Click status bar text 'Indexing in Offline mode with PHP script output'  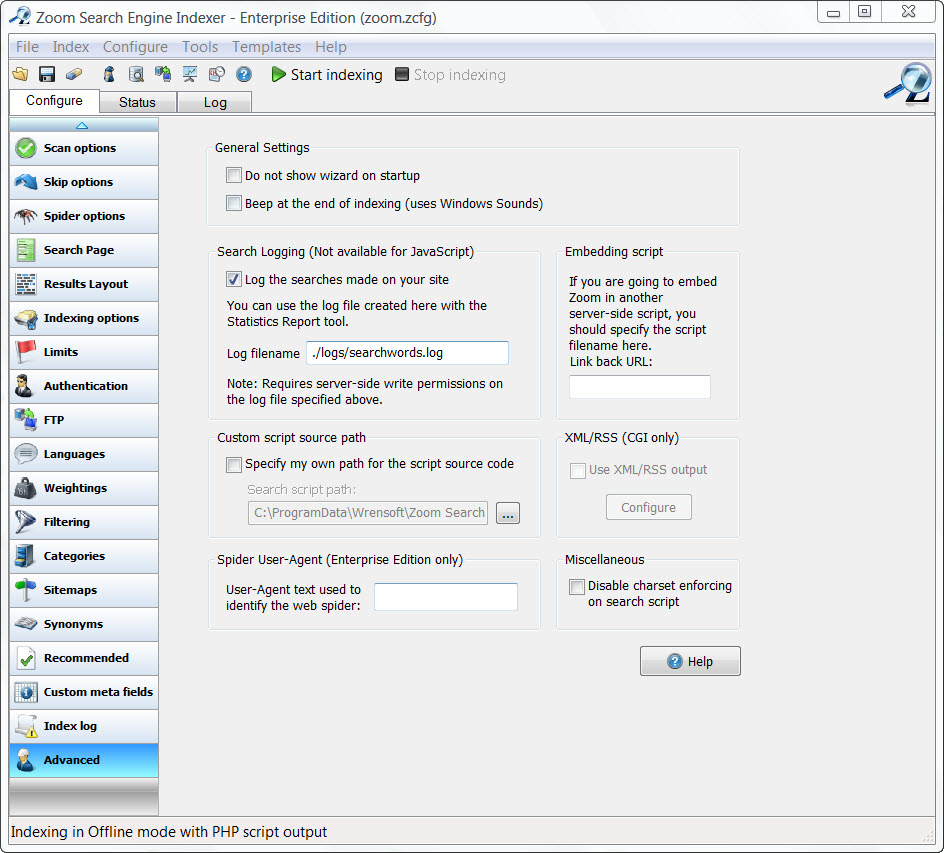pos(169,832)
